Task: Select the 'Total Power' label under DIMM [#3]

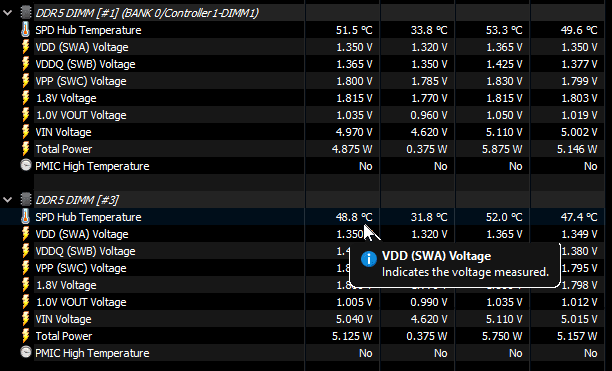Action: point(64,336)
